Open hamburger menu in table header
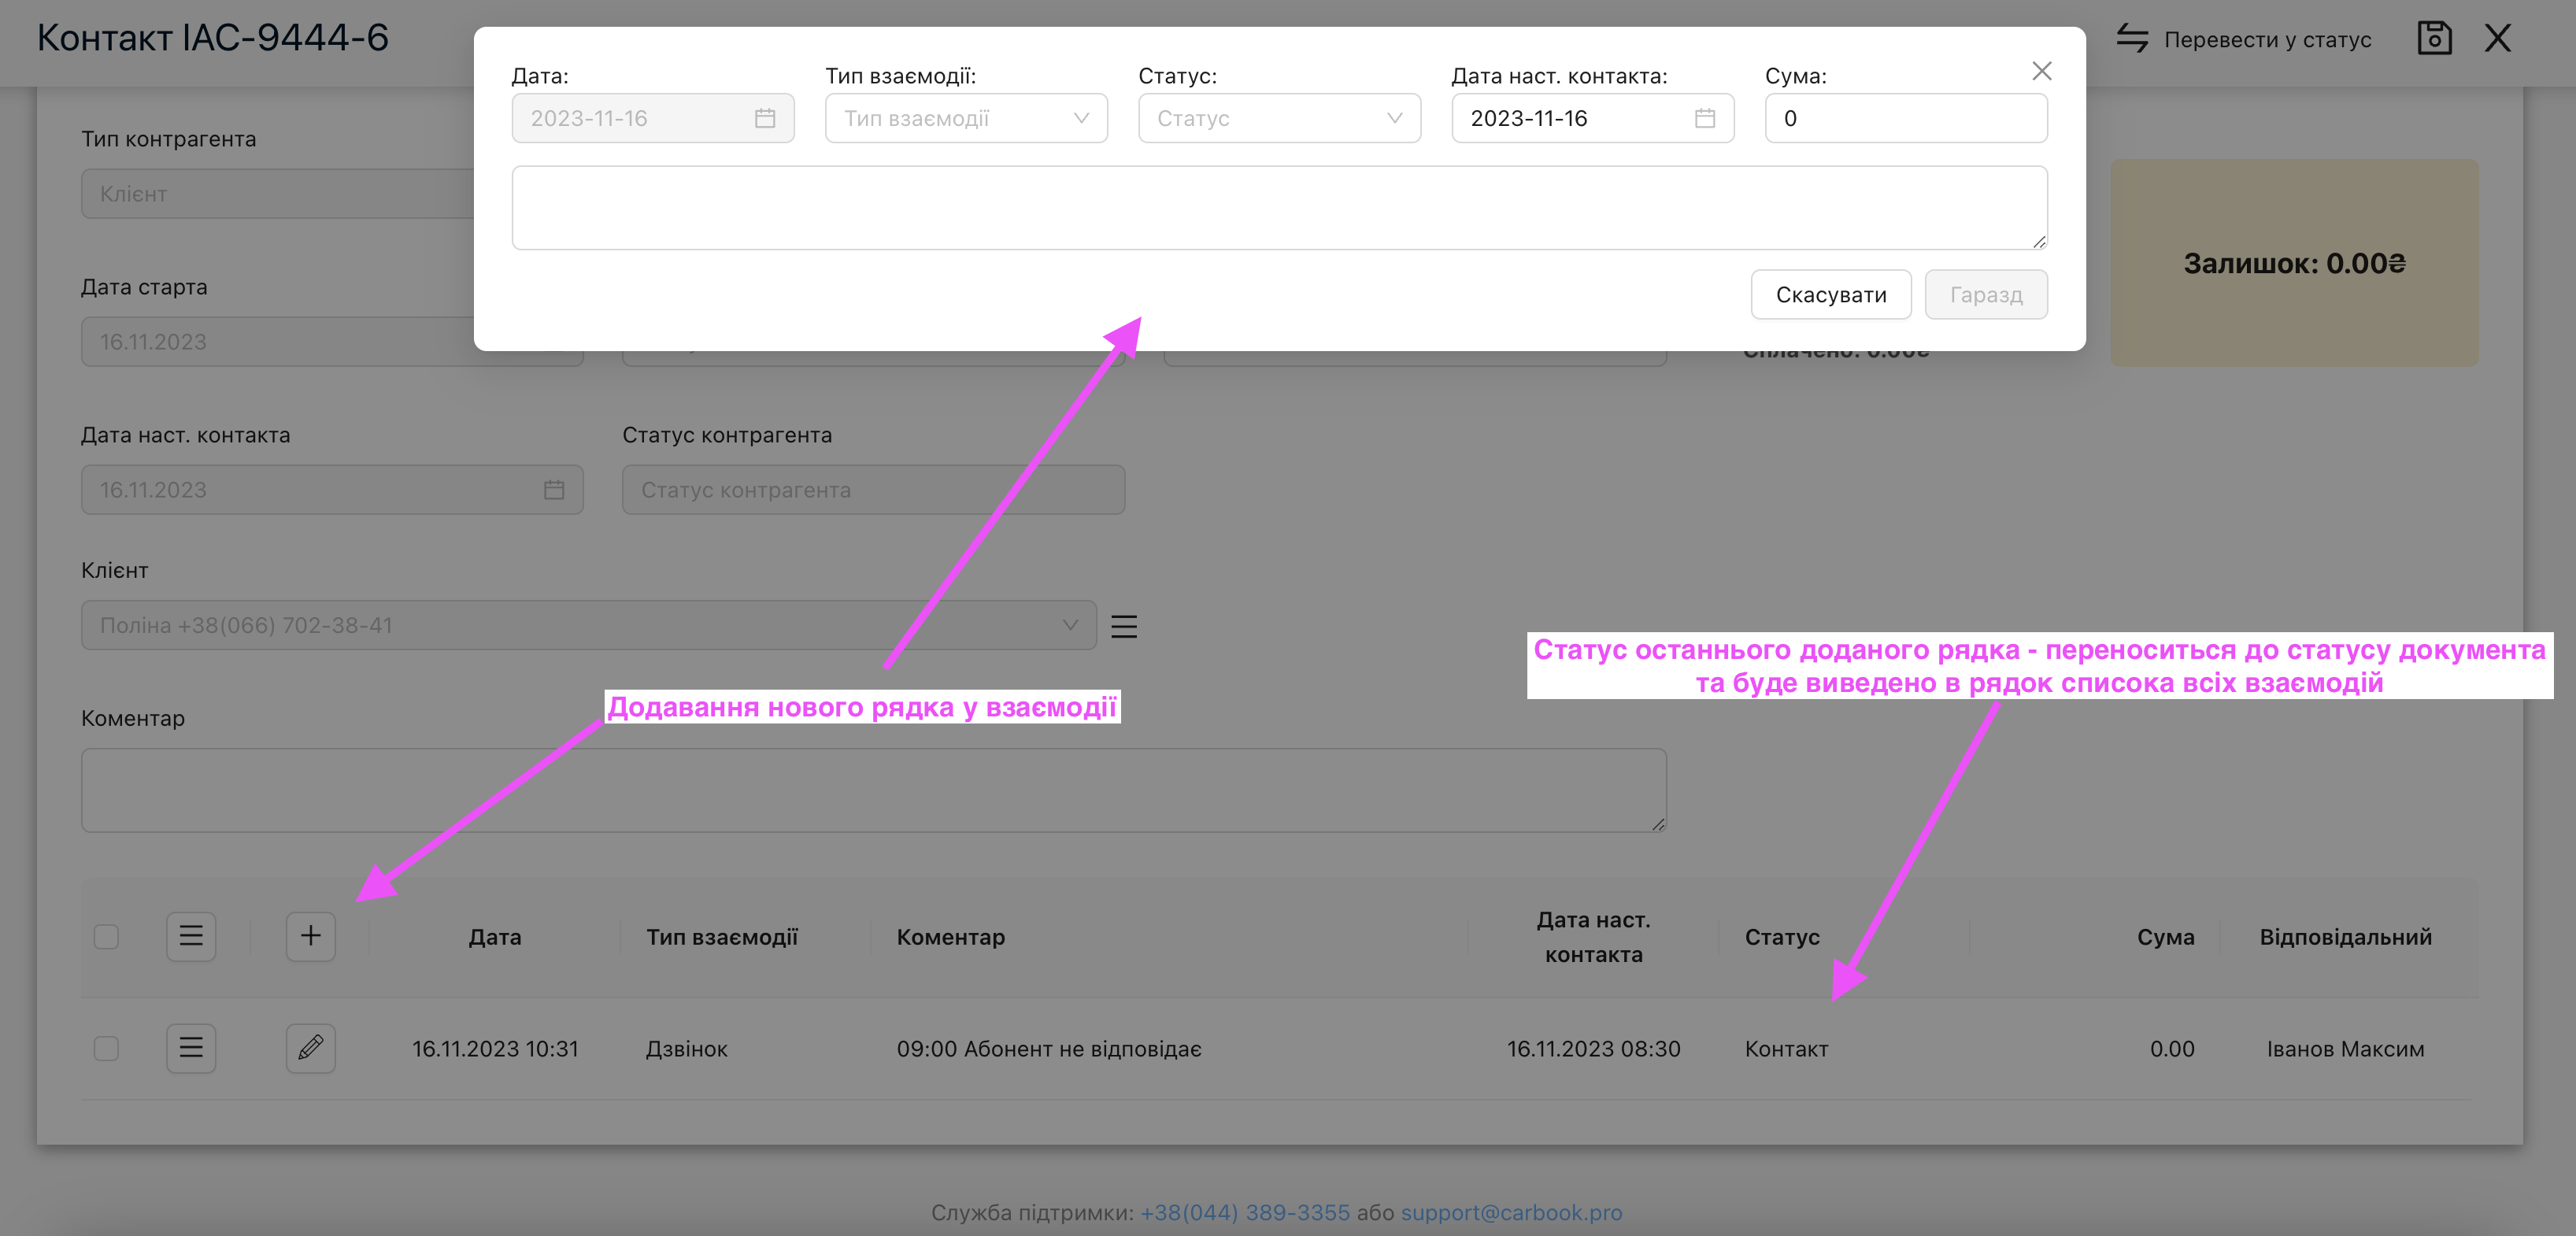 point(191,936)
